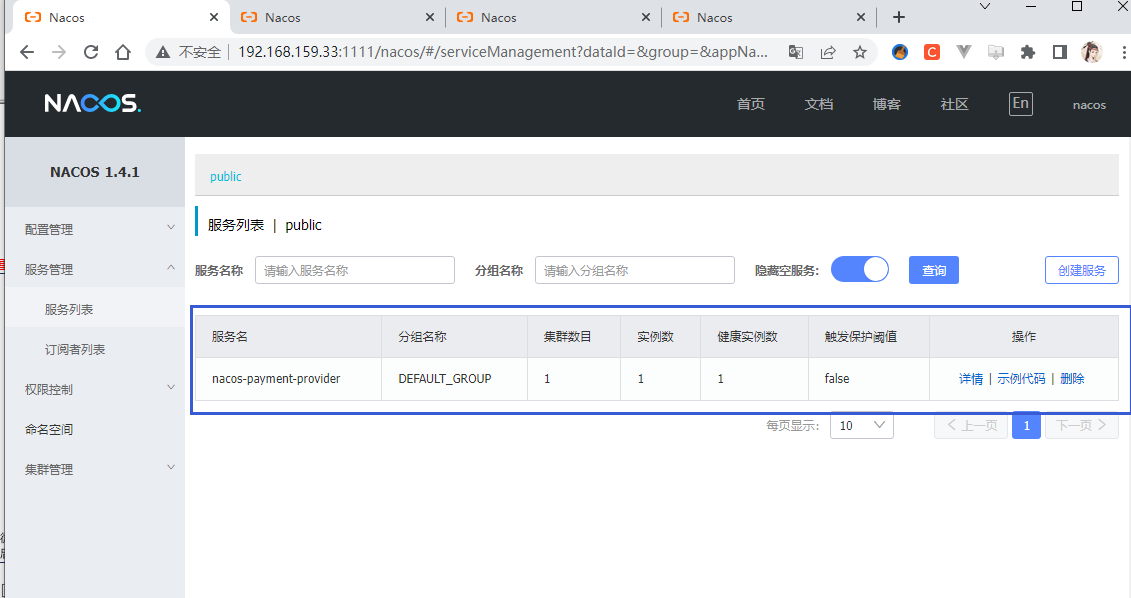The height and width of the screenshot is (598, 1131).
Task: Open the tab search chevron
Action: click(x=985, y=6)
